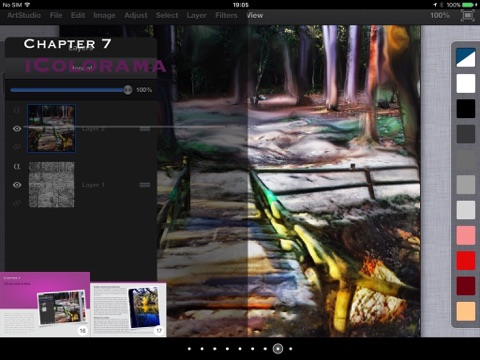Viewport: 480px width, 360px height.
Task: Tap the 19:05 clock in status bar
Action: [x=241, y=5]
